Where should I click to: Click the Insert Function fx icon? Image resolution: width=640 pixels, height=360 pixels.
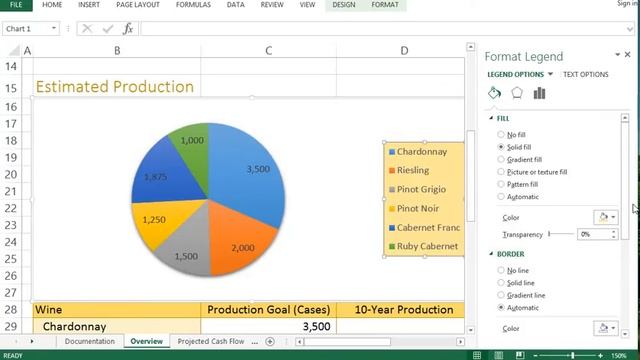(128, 29)
